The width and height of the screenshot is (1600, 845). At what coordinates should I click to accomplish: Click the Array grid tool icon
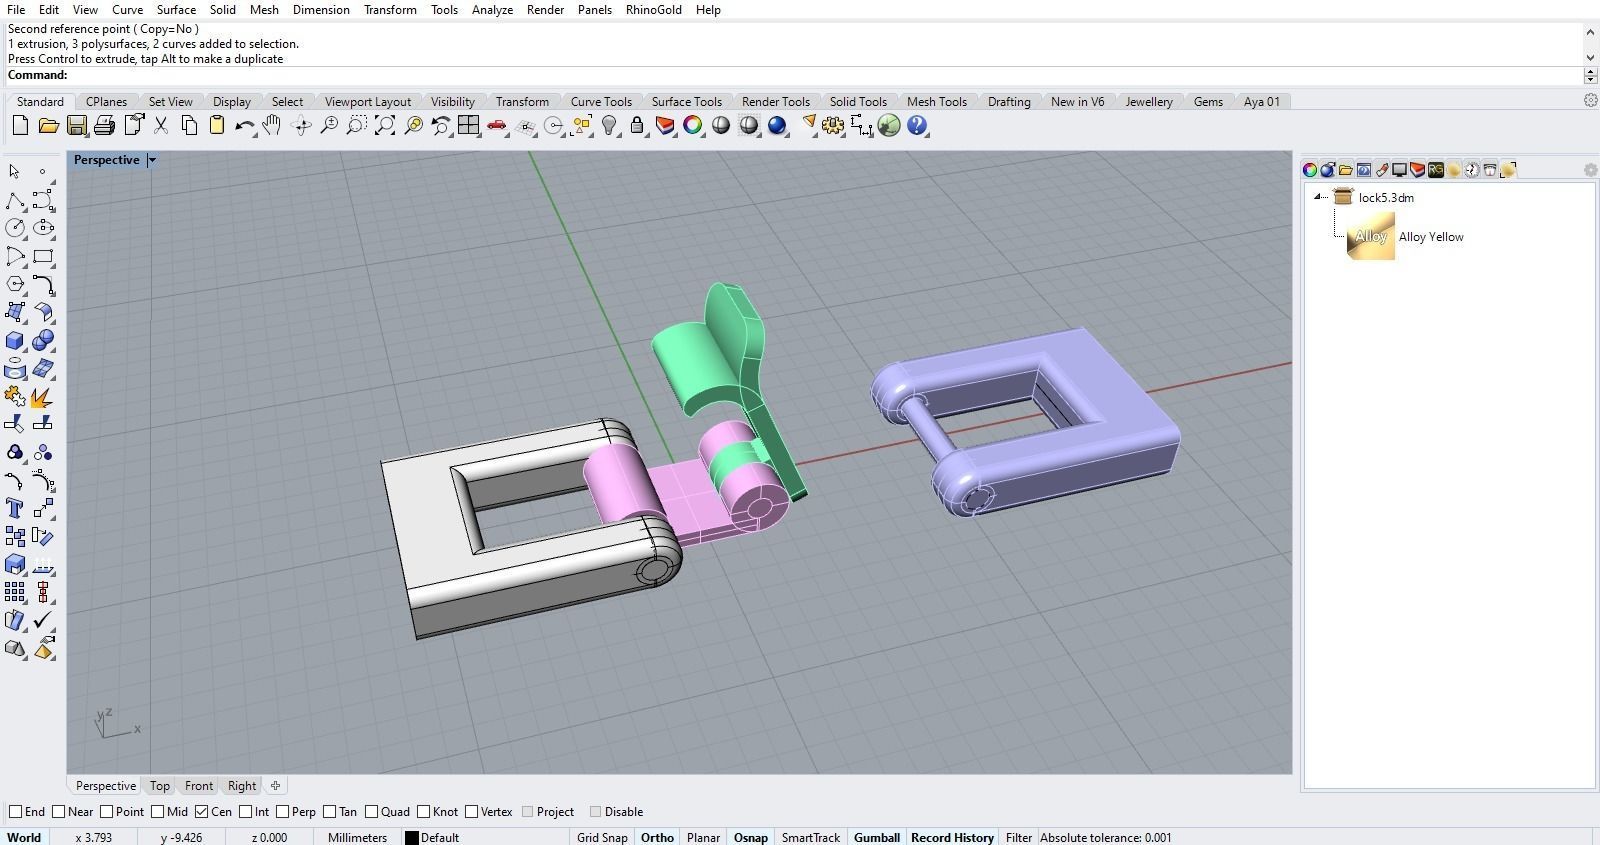pos(15,592)
